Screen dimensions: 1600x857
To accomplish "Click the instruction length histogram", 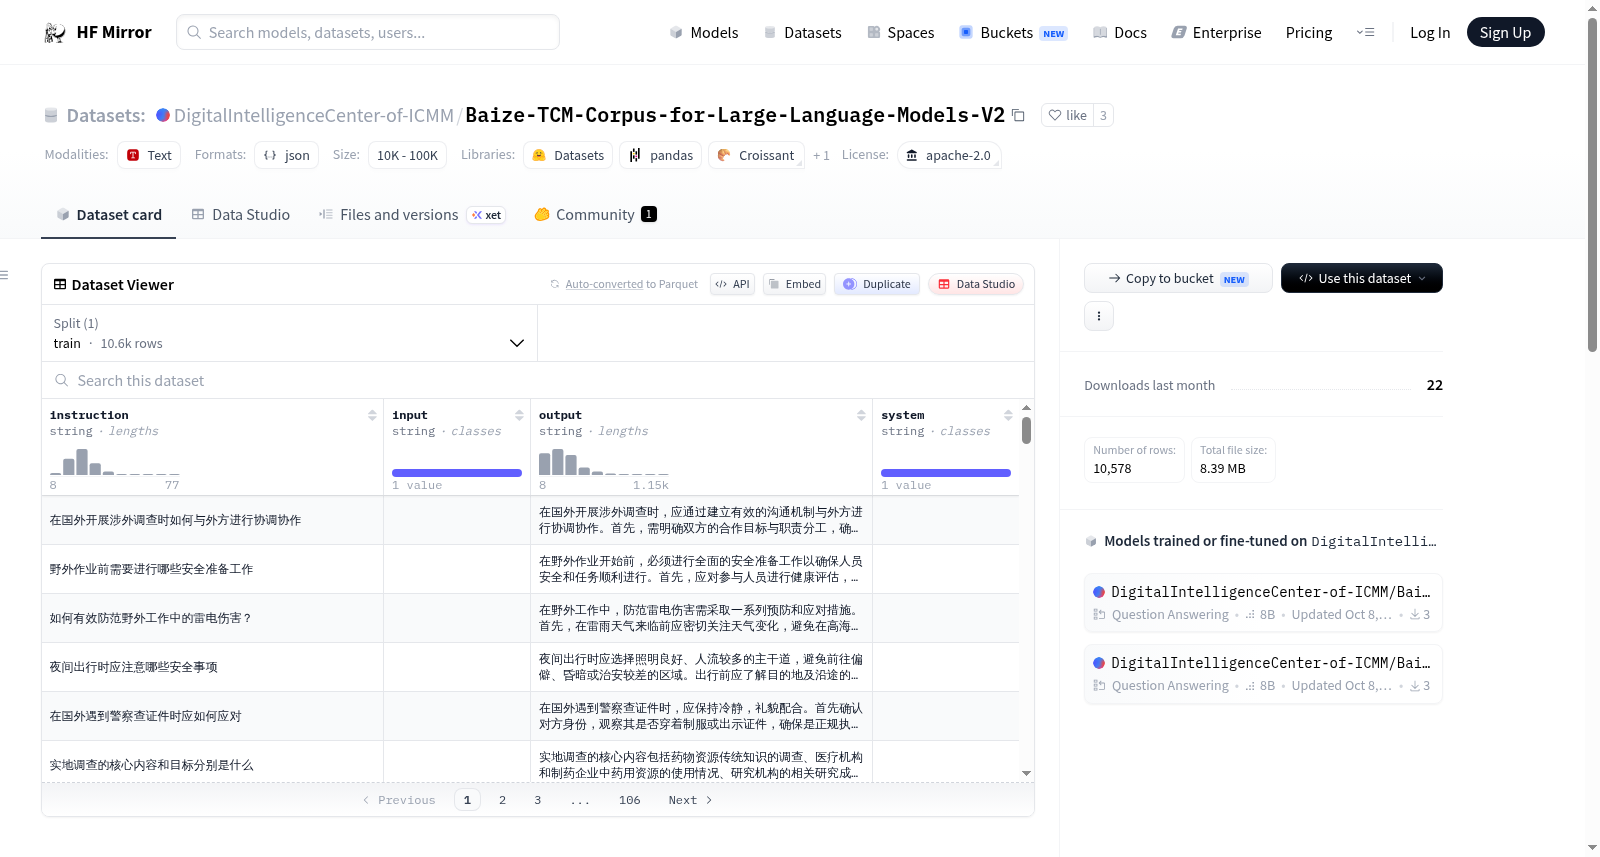I will click(x=115, y=462).
